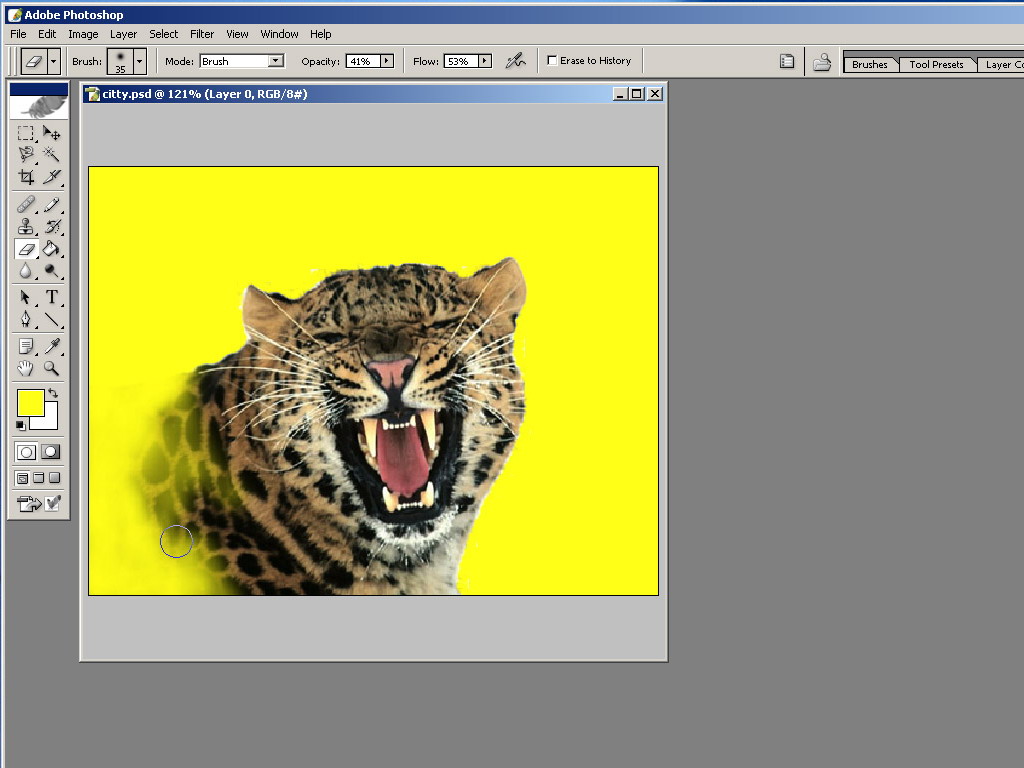Viewport: 1024px width, 768px height.
Task: Toggle airbrush mode in options bar
Action: pos(515,61)
